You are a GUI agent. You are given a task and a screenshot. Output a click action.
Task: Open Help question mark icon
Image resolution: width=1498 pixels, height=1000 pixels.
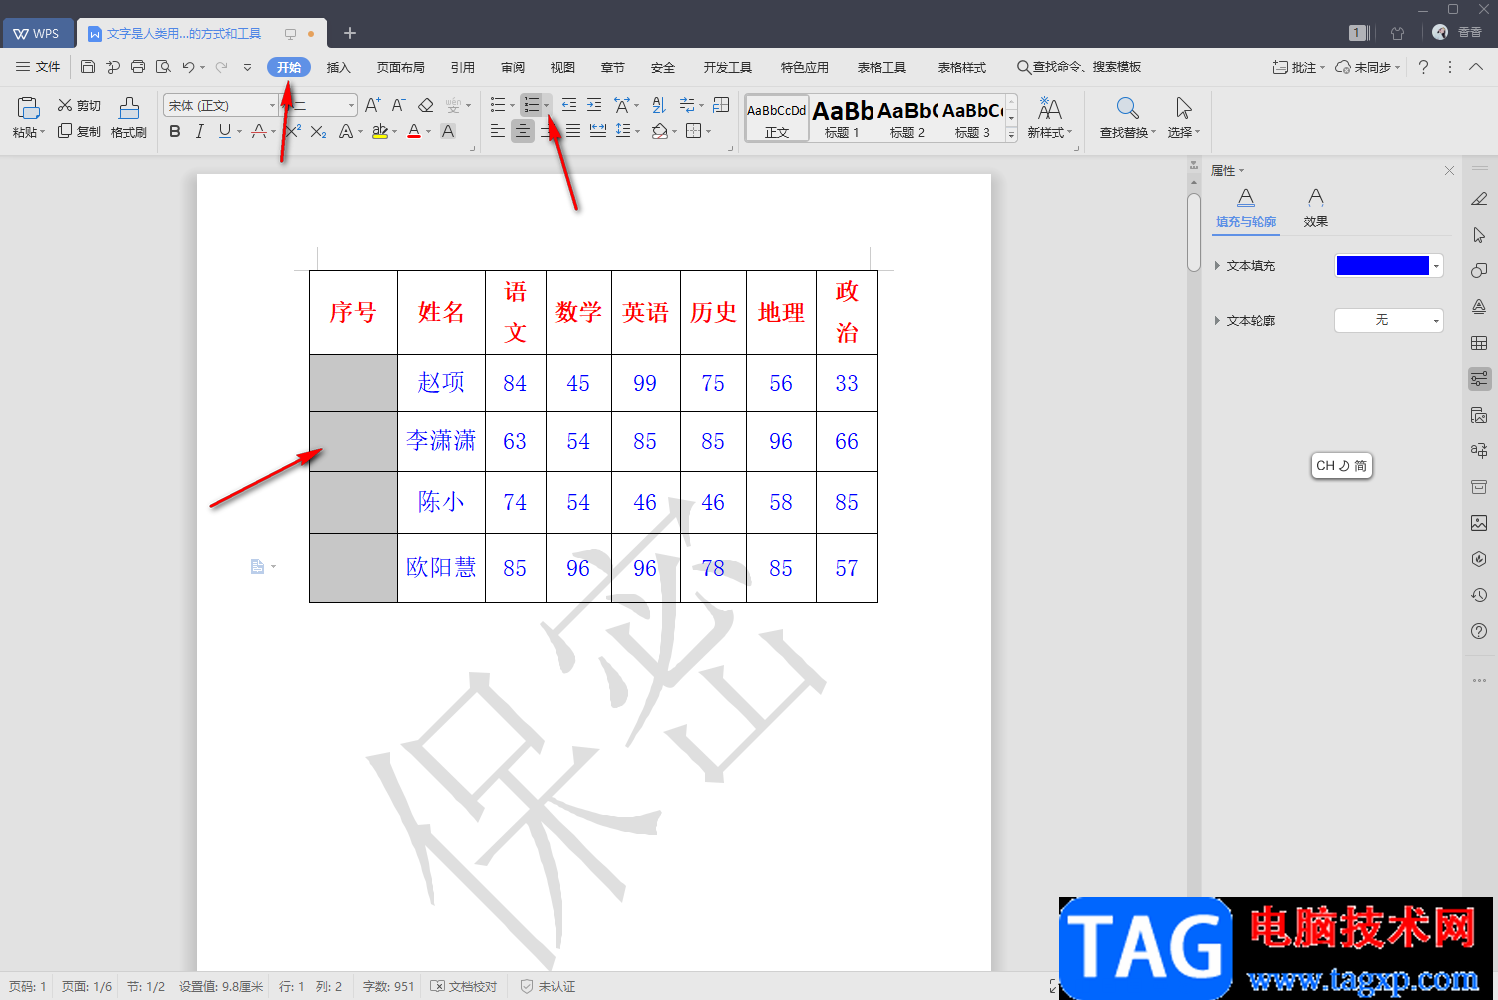click(x=1423, y=67)
